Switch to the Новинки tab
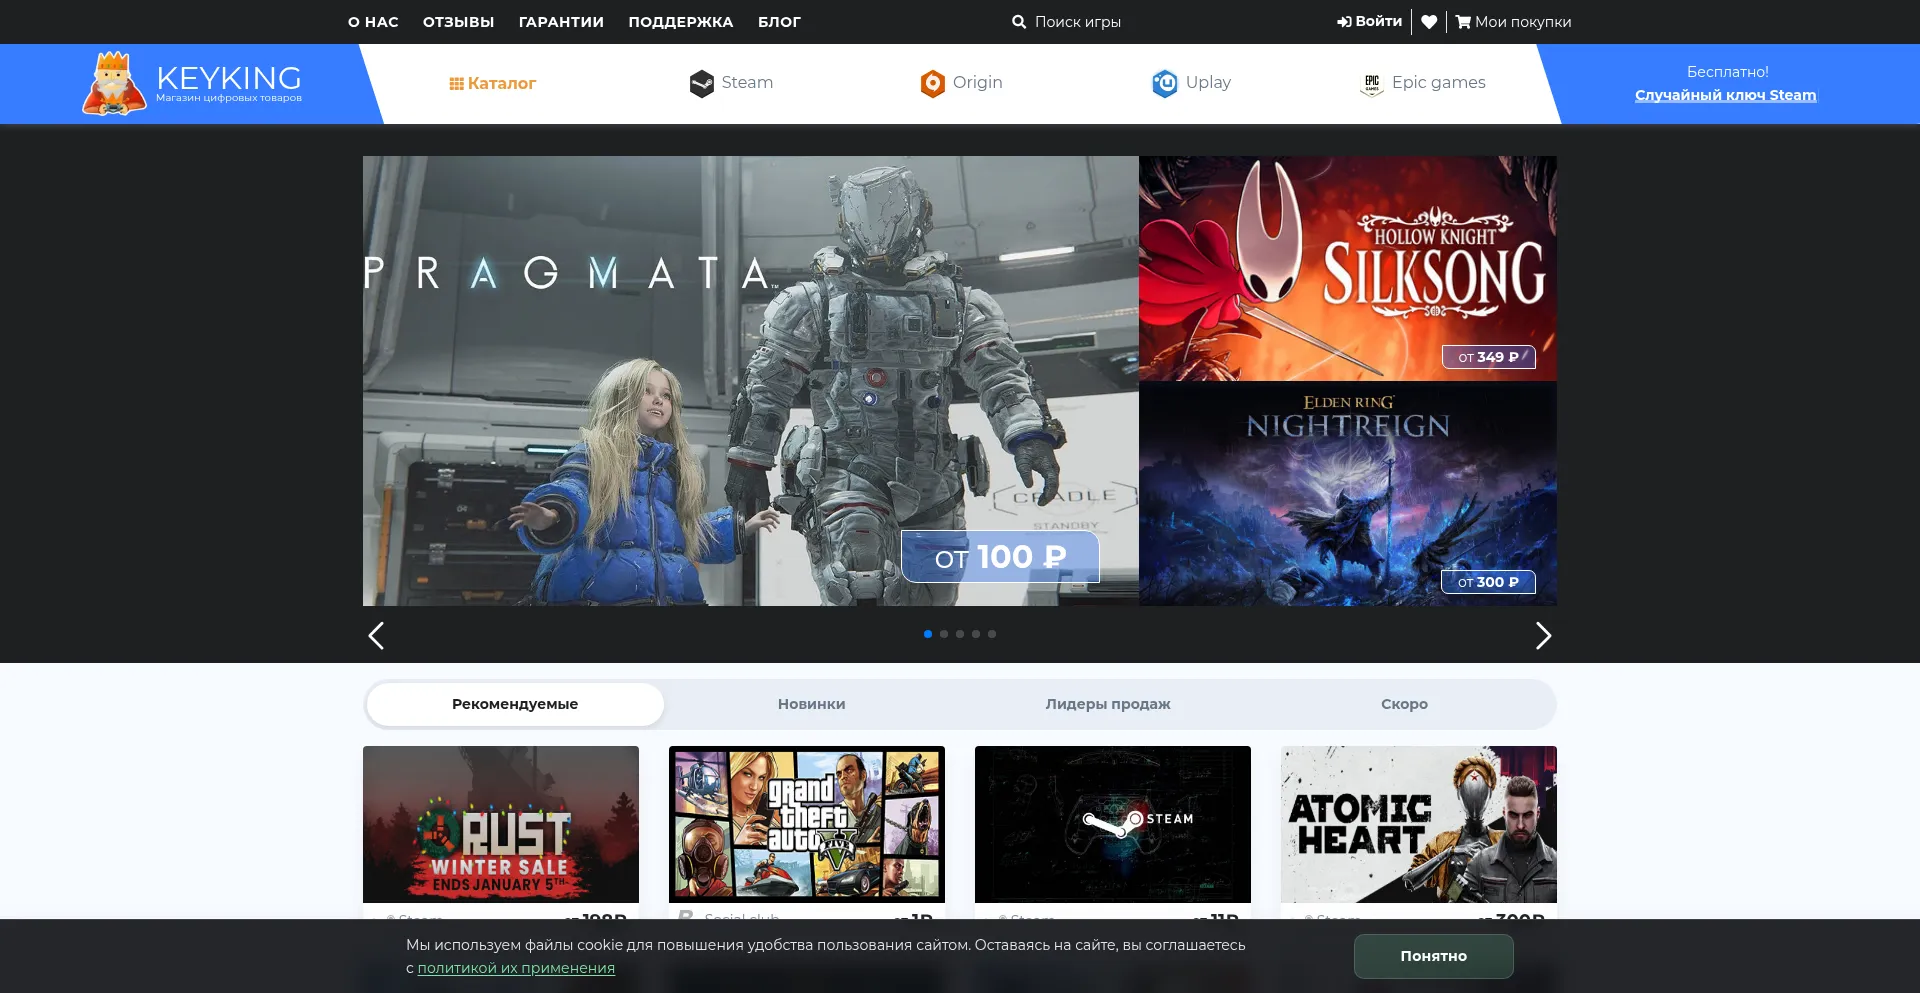 pos(812,704)
